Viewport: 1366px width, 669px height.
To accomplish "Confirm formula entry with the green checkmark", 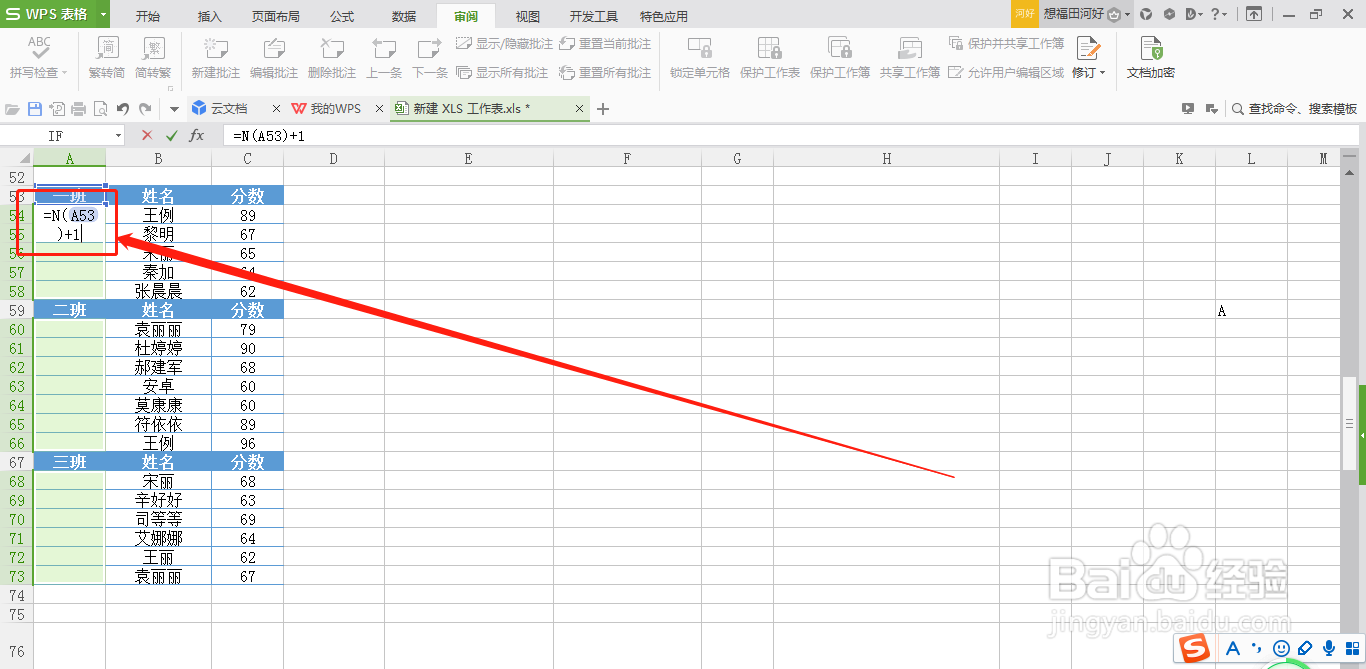I will pyautogui.click(x=172, y=135).
